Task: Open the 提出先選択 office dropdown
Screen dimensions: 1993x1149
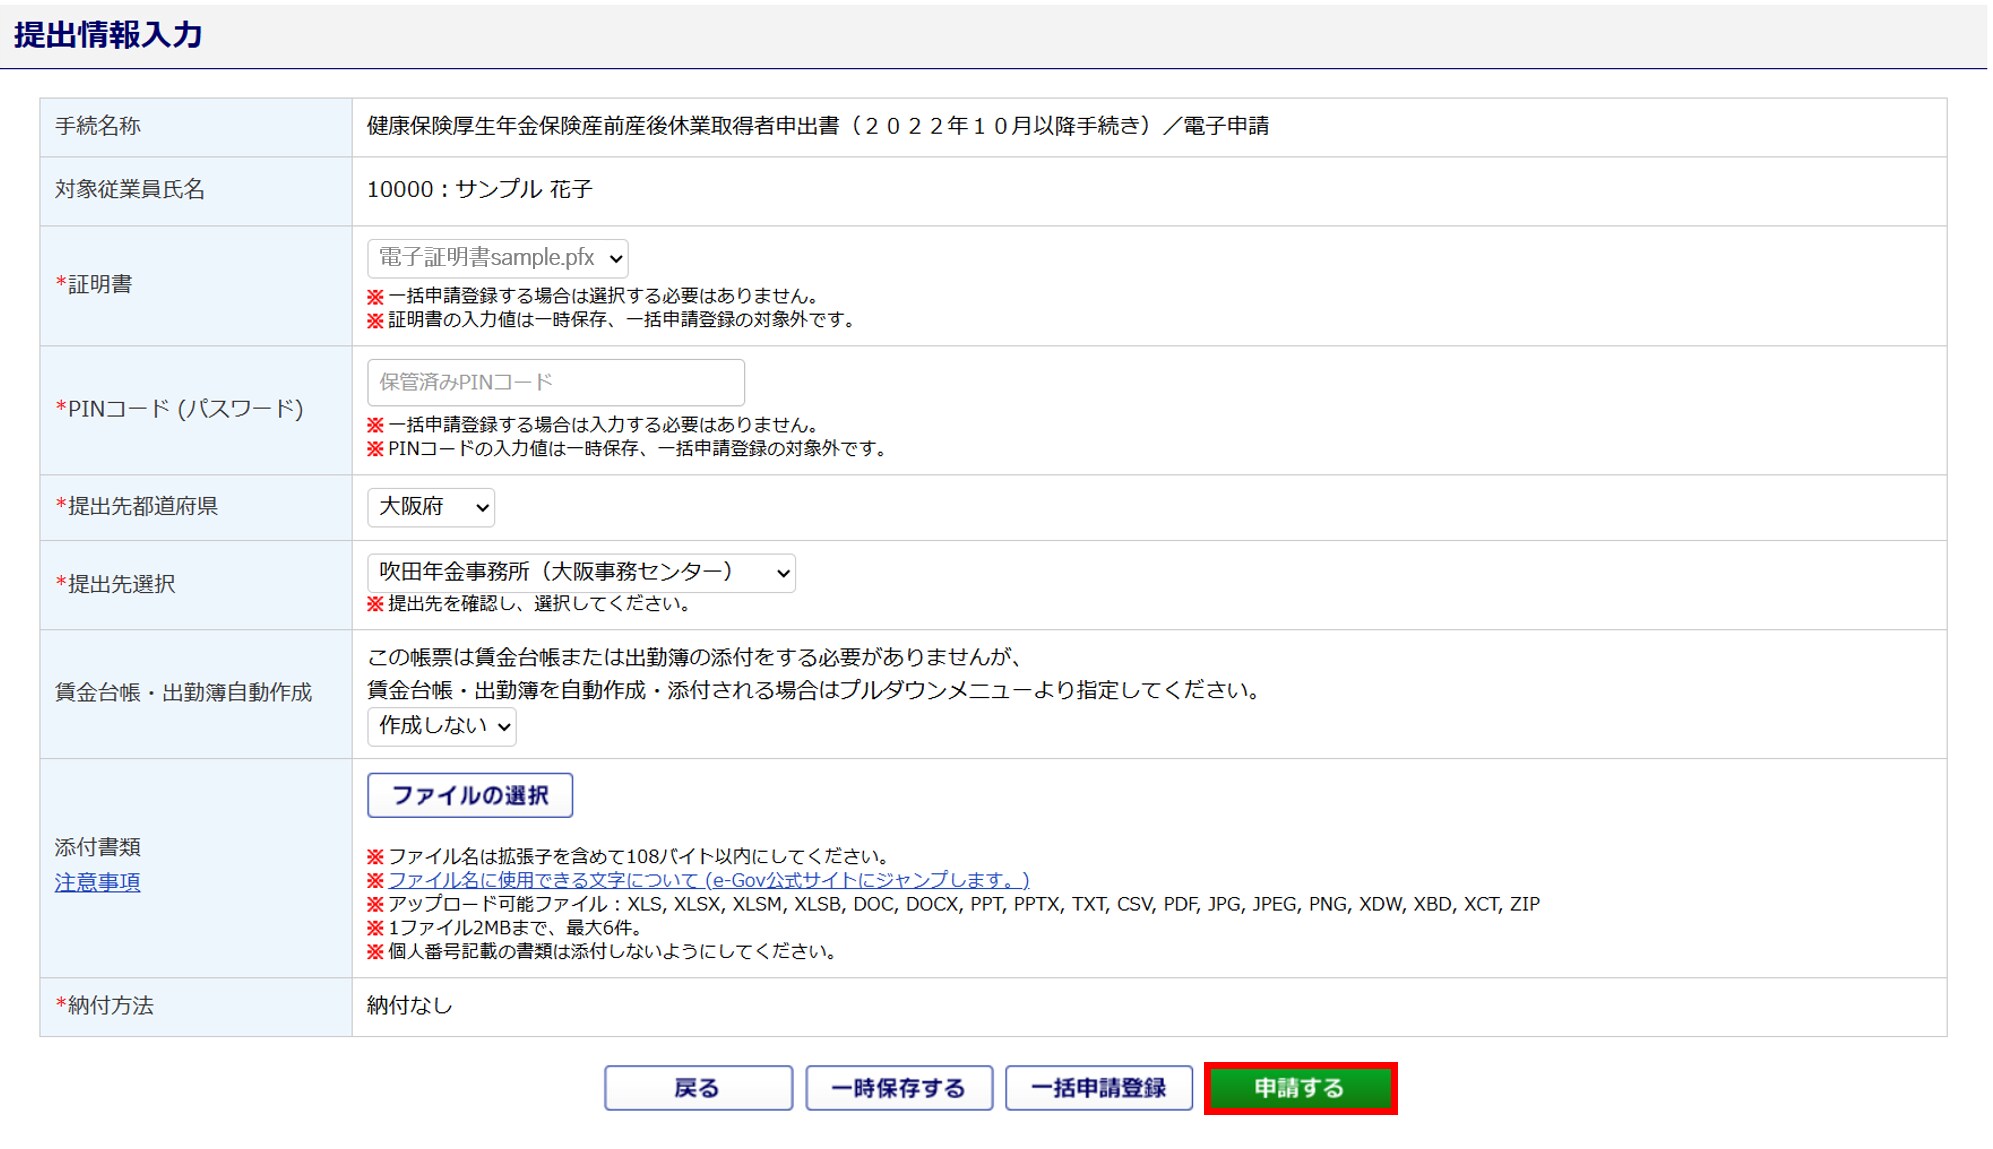Action: click(580, 573)
